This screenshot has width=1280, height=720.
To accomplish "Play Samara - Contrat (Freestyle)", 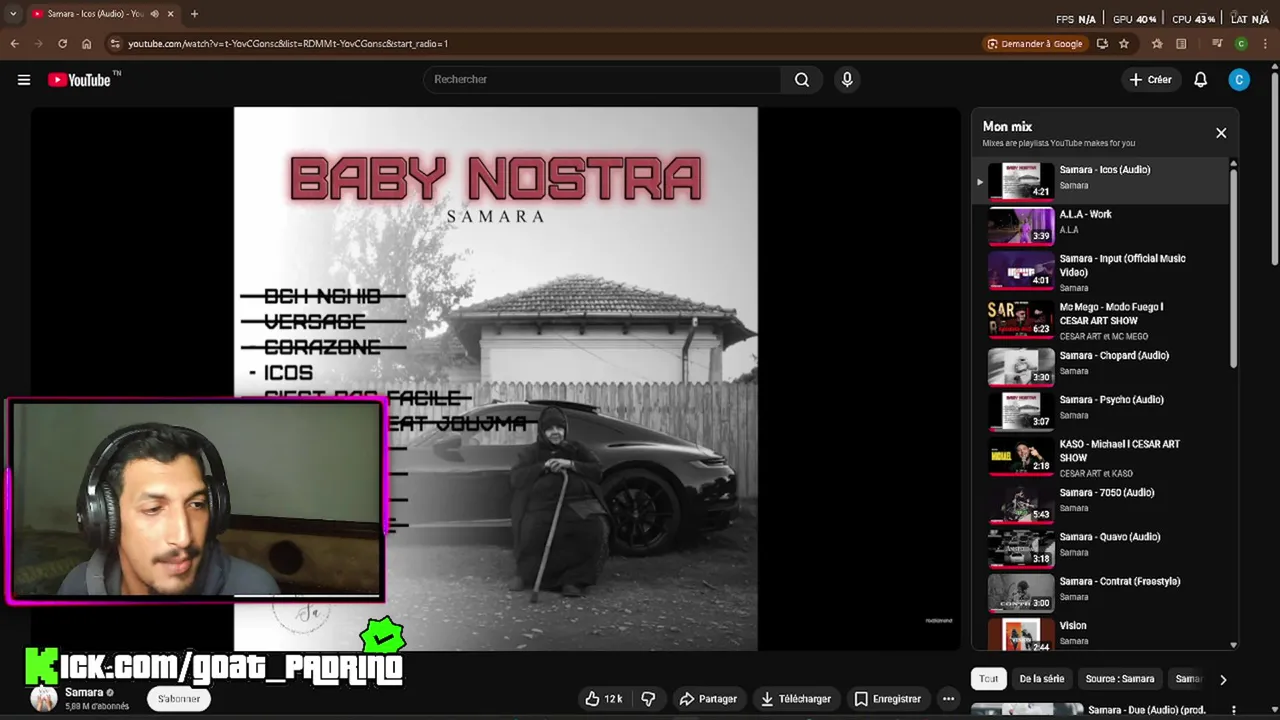I will [1100, 592].
